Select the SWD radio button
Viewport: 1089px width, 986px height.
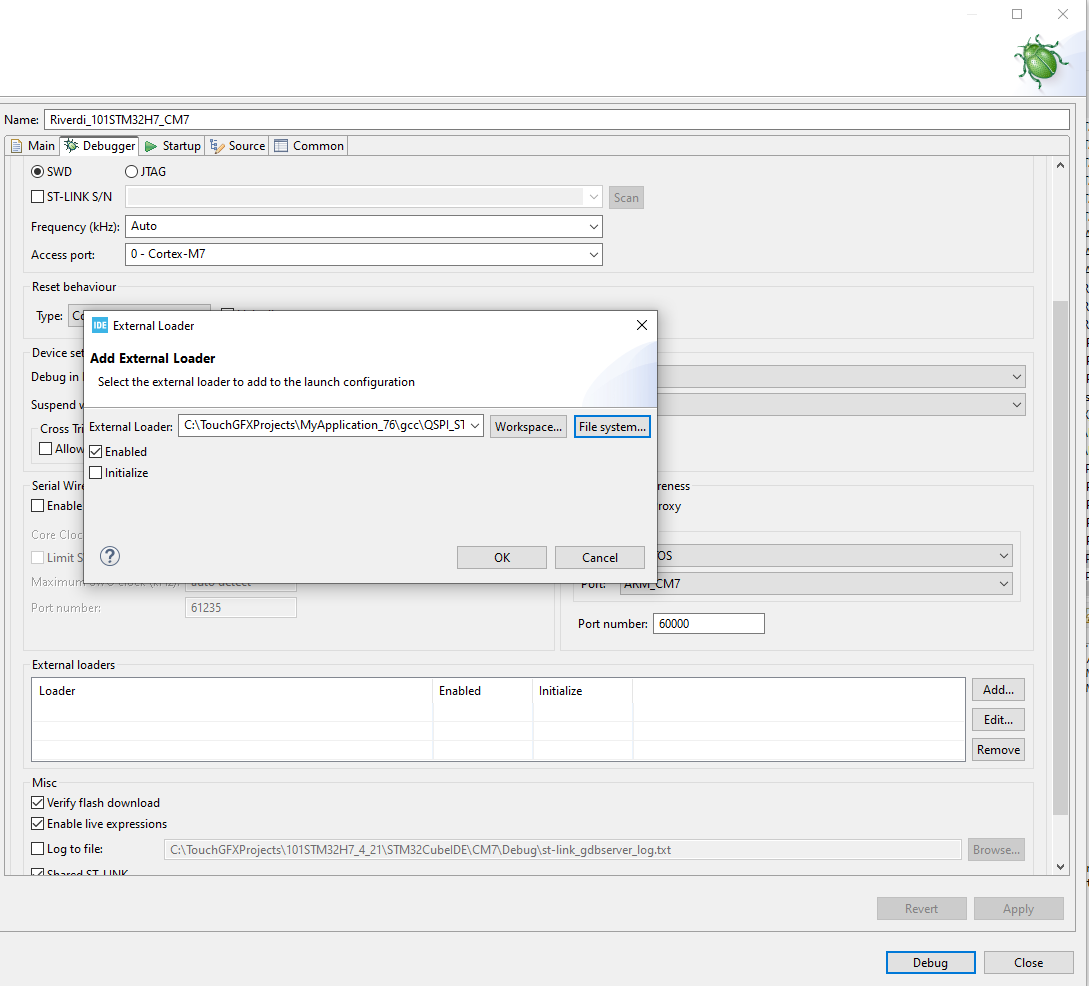pyautogui.click(x=38, y=172)
